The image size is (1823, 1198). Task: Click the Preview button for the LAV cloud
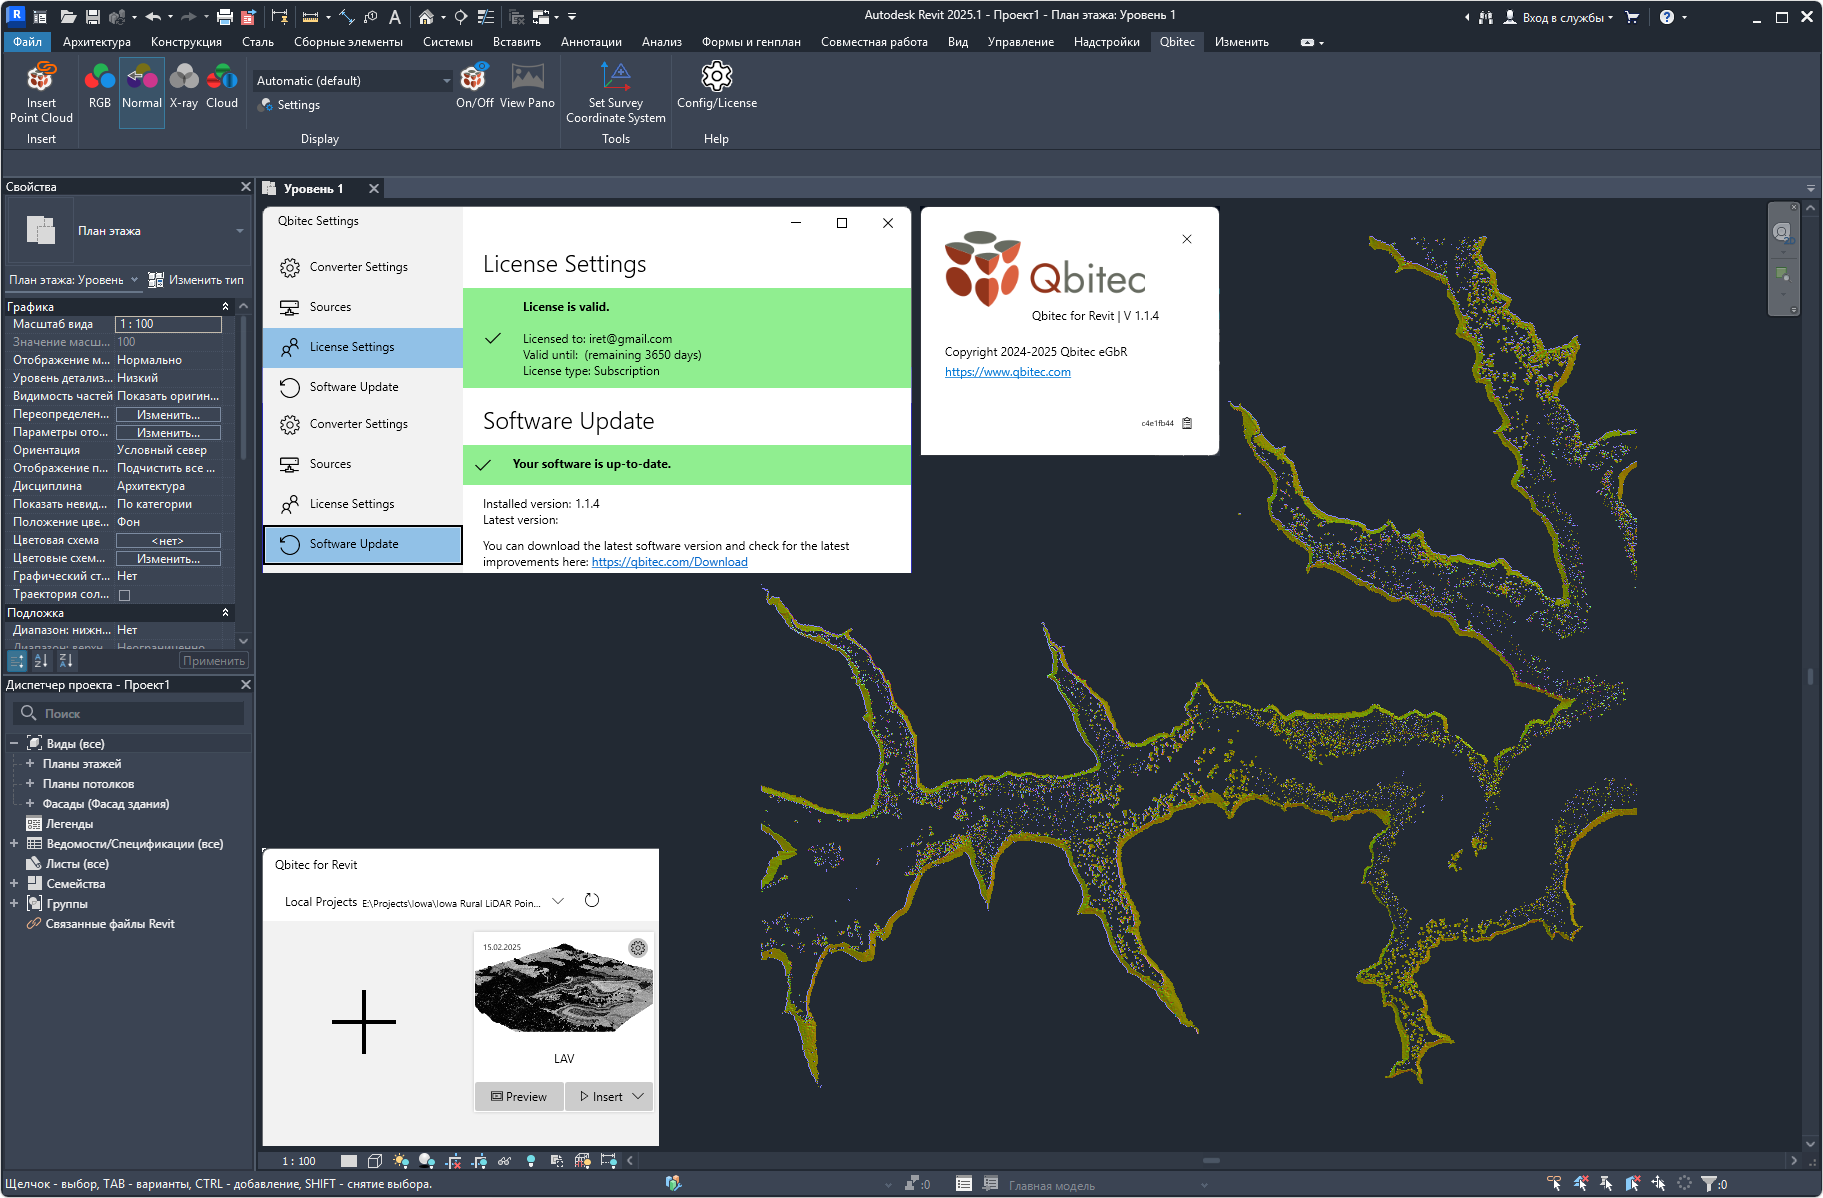coord(518,1096)
